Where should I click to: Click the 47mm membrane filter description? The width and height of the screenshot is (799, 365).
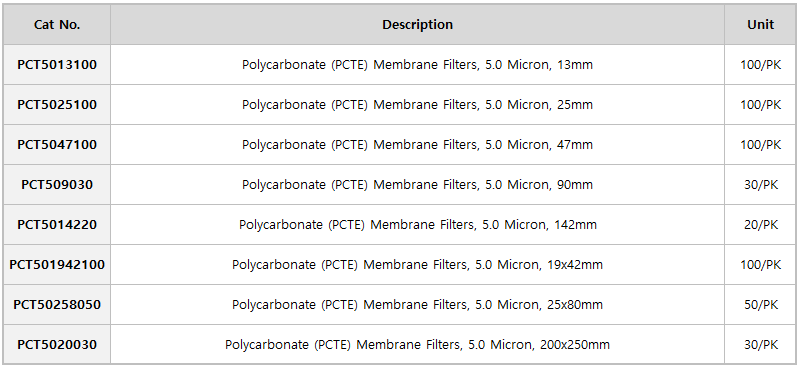(x=417, y=145)
